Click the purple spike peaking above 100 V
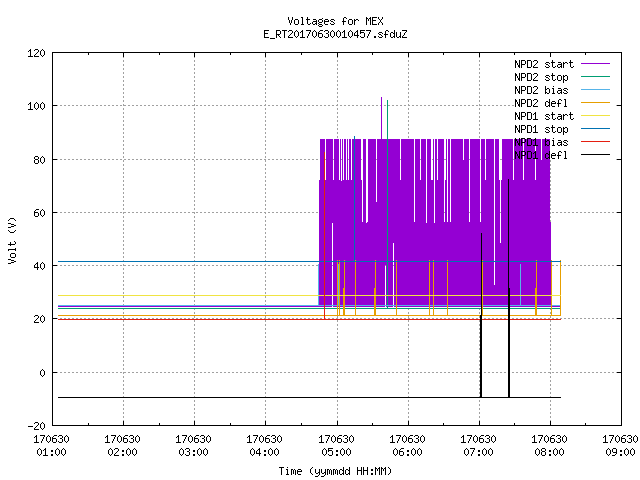 (x=382, y=118)
